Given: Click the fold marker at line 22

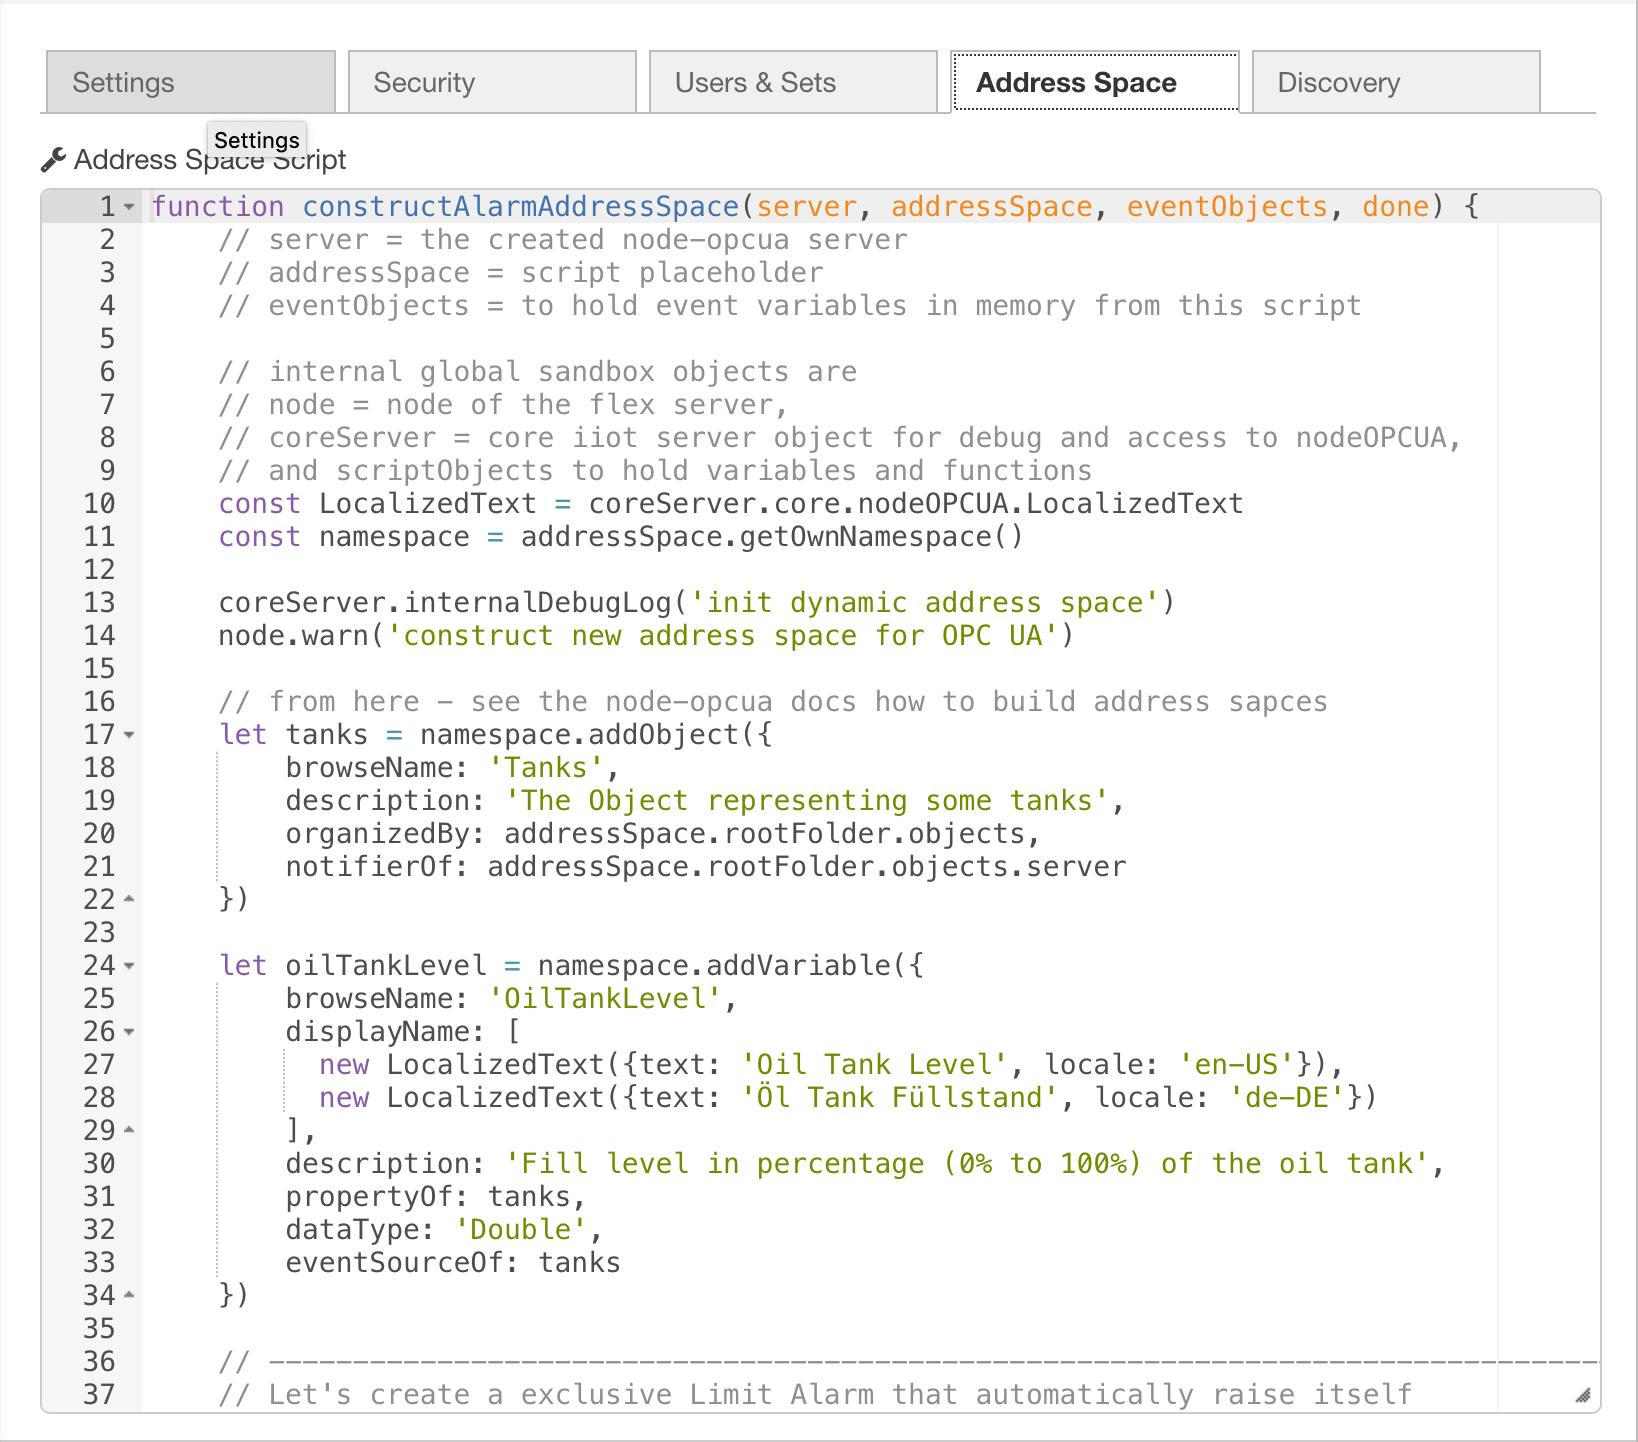Looking at the screenshot, I should click(x=128, y=899).
